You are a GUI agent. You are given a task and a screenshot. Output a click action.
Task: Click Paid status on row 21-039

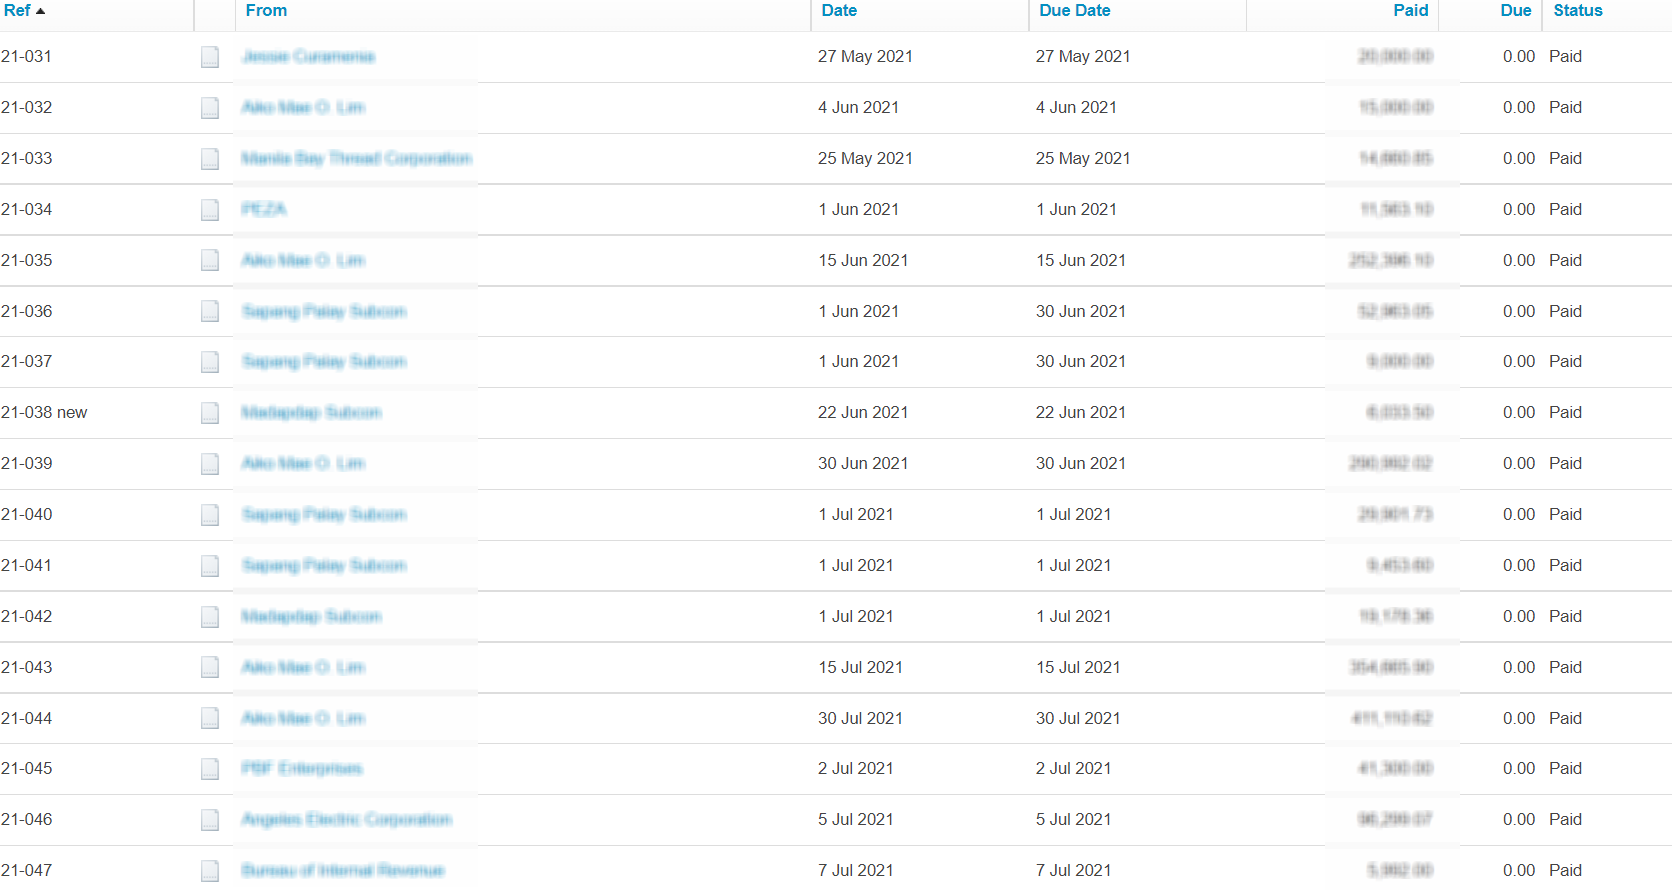(x=1565, y=463)
